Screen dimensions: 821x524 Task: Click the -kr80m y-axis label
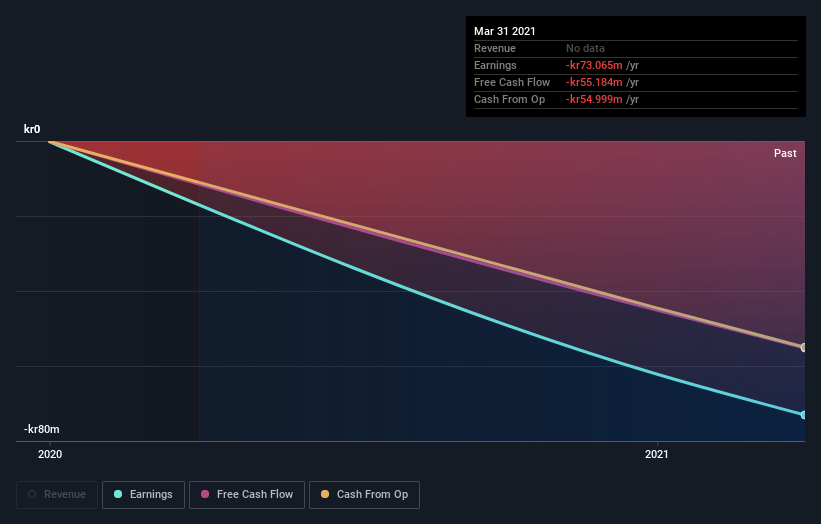point(41,429)
